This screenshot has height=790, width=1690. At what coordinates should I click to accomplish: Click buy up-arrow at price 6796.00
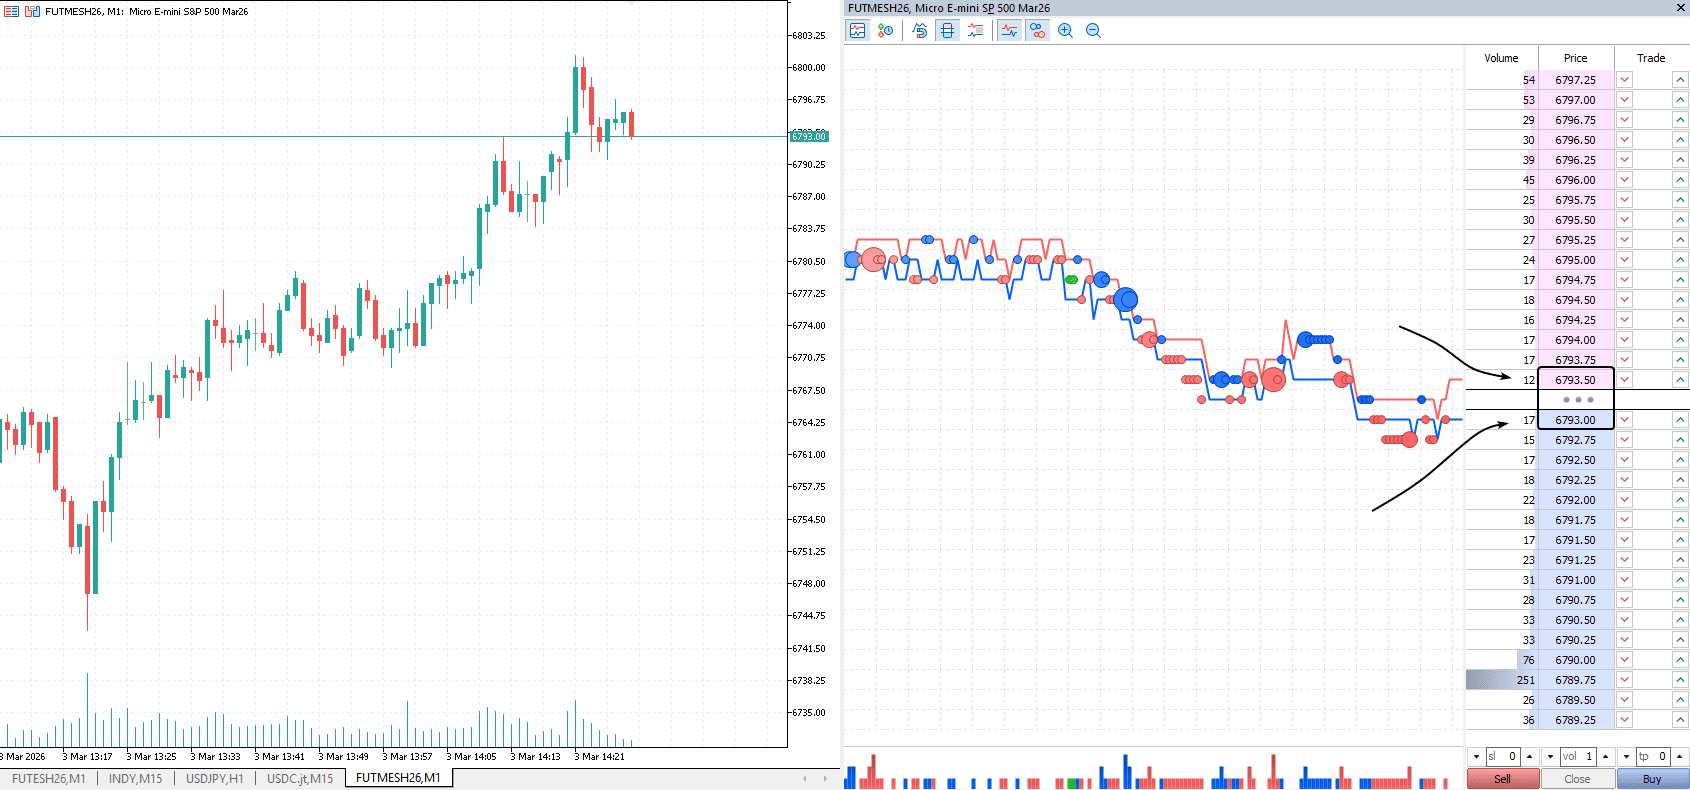tap(1681, 180)
